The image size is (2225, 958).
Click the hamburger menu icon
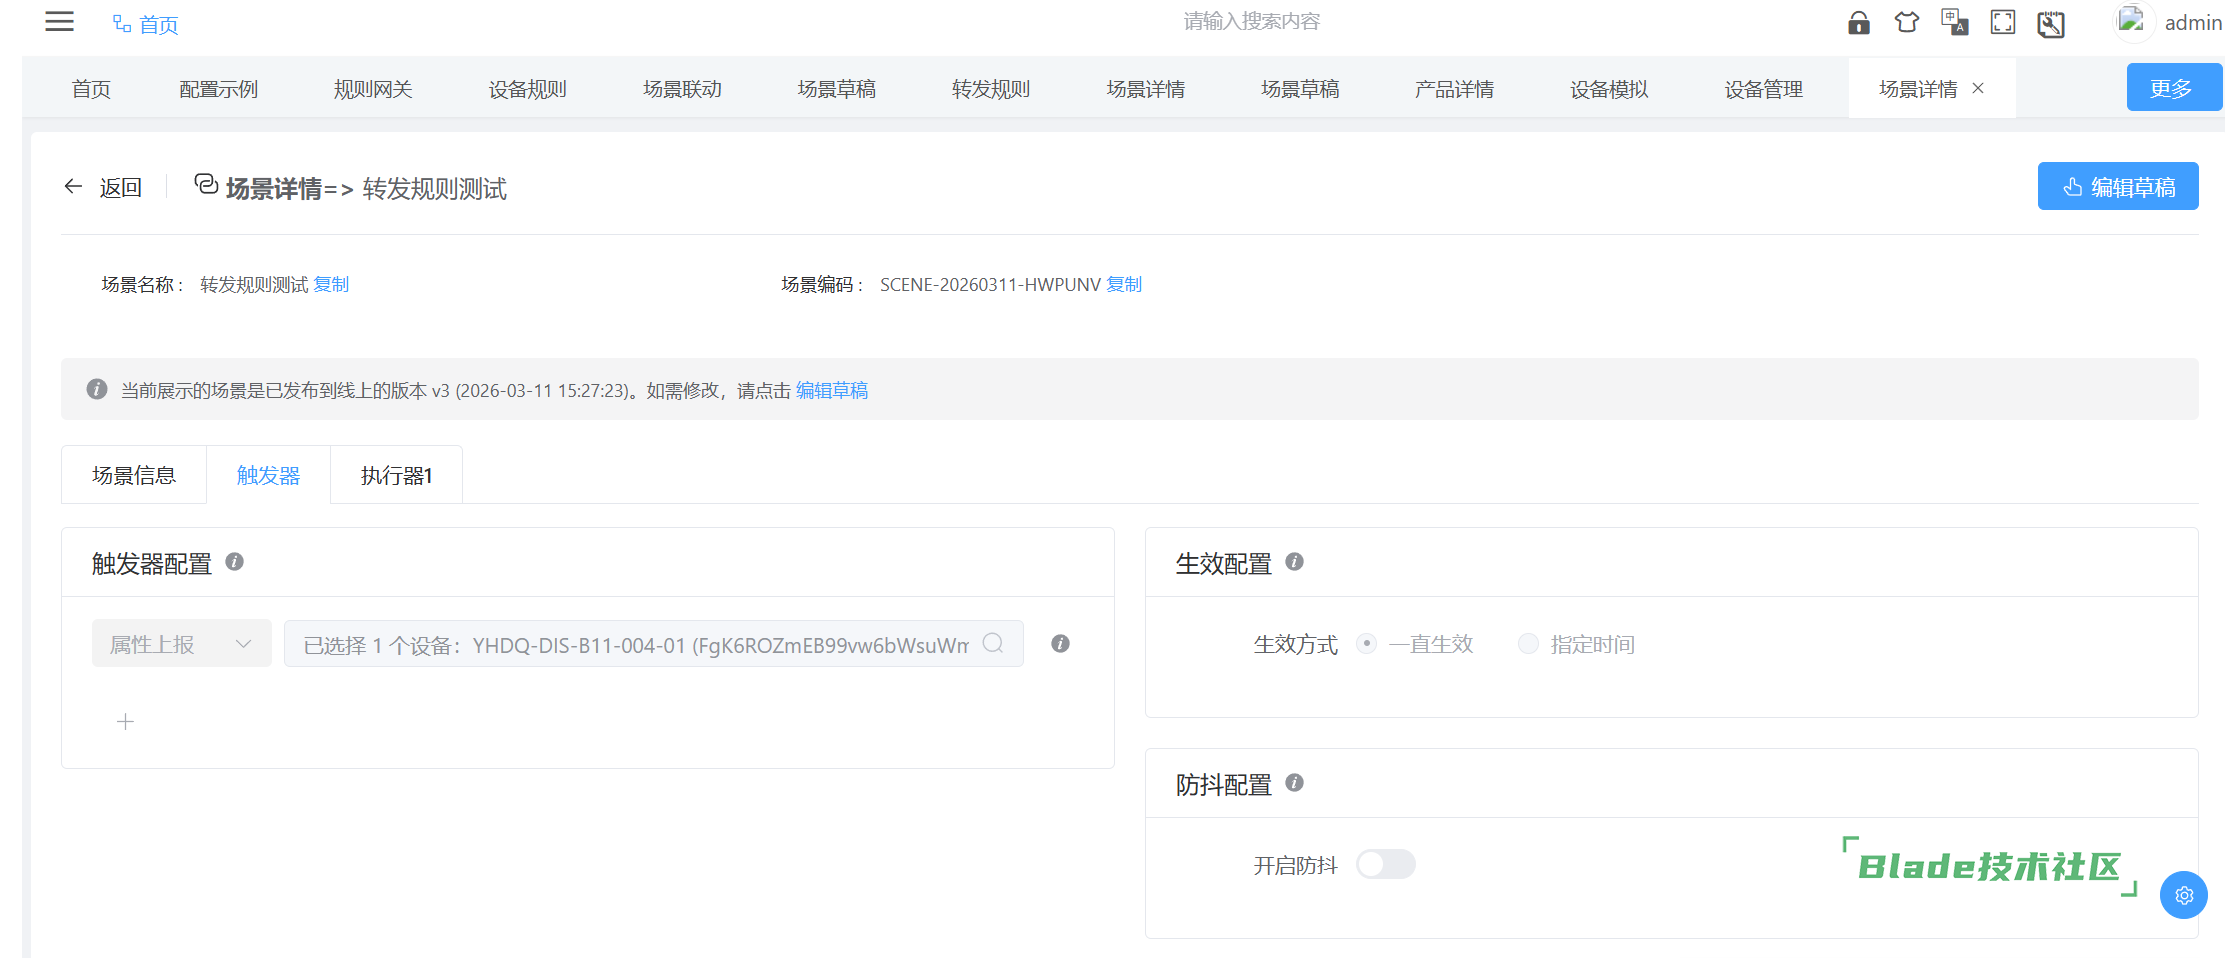pos(60,22)
